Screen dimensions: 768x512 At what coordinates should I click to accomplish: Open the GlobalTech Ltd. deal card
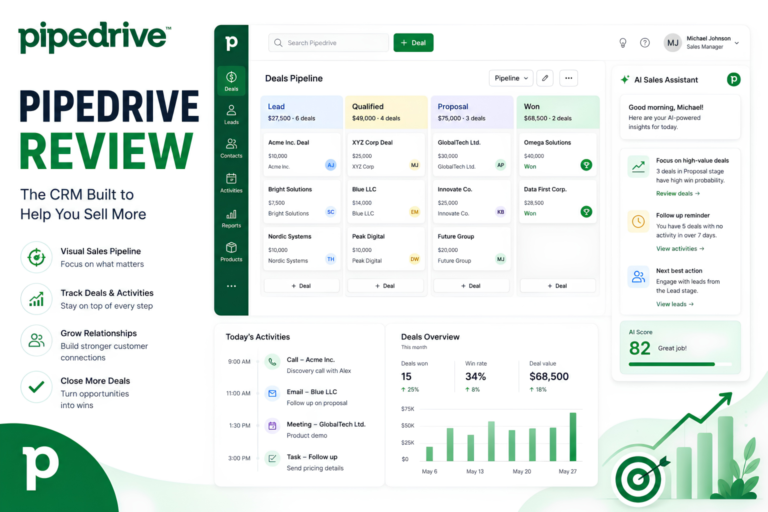[471, 155]
